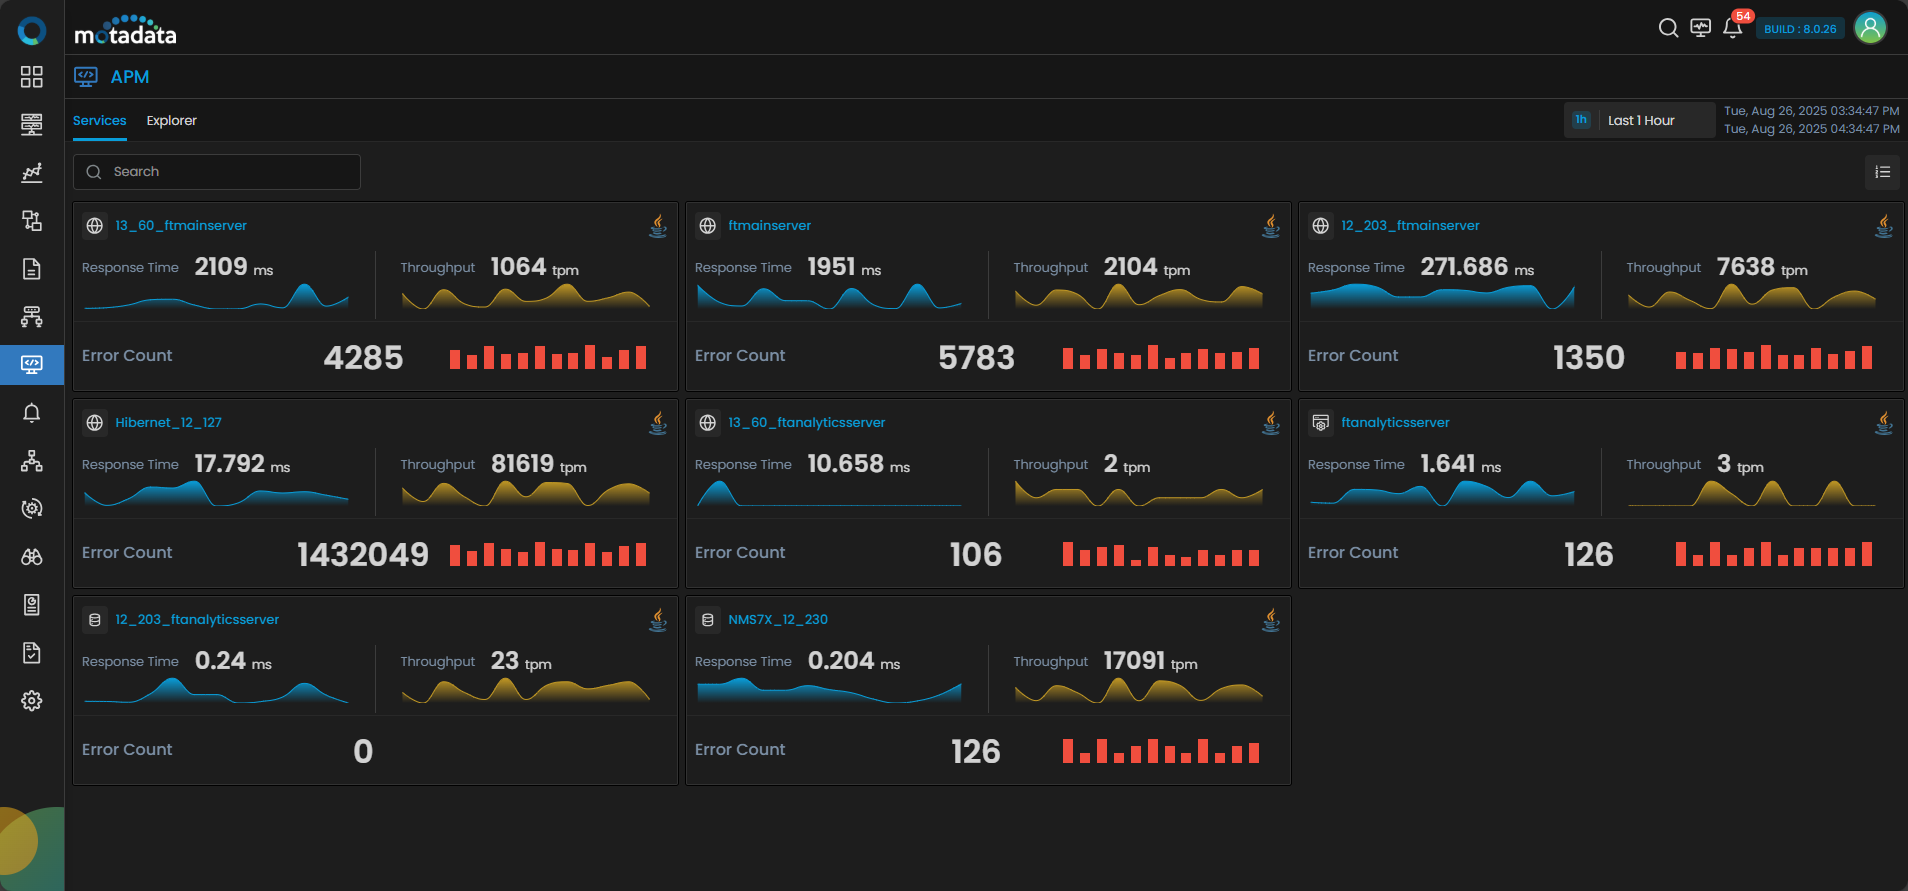The image size is (1908, 891).
Task: Click the health monitor icon in header
Action: coord(1700,28)
